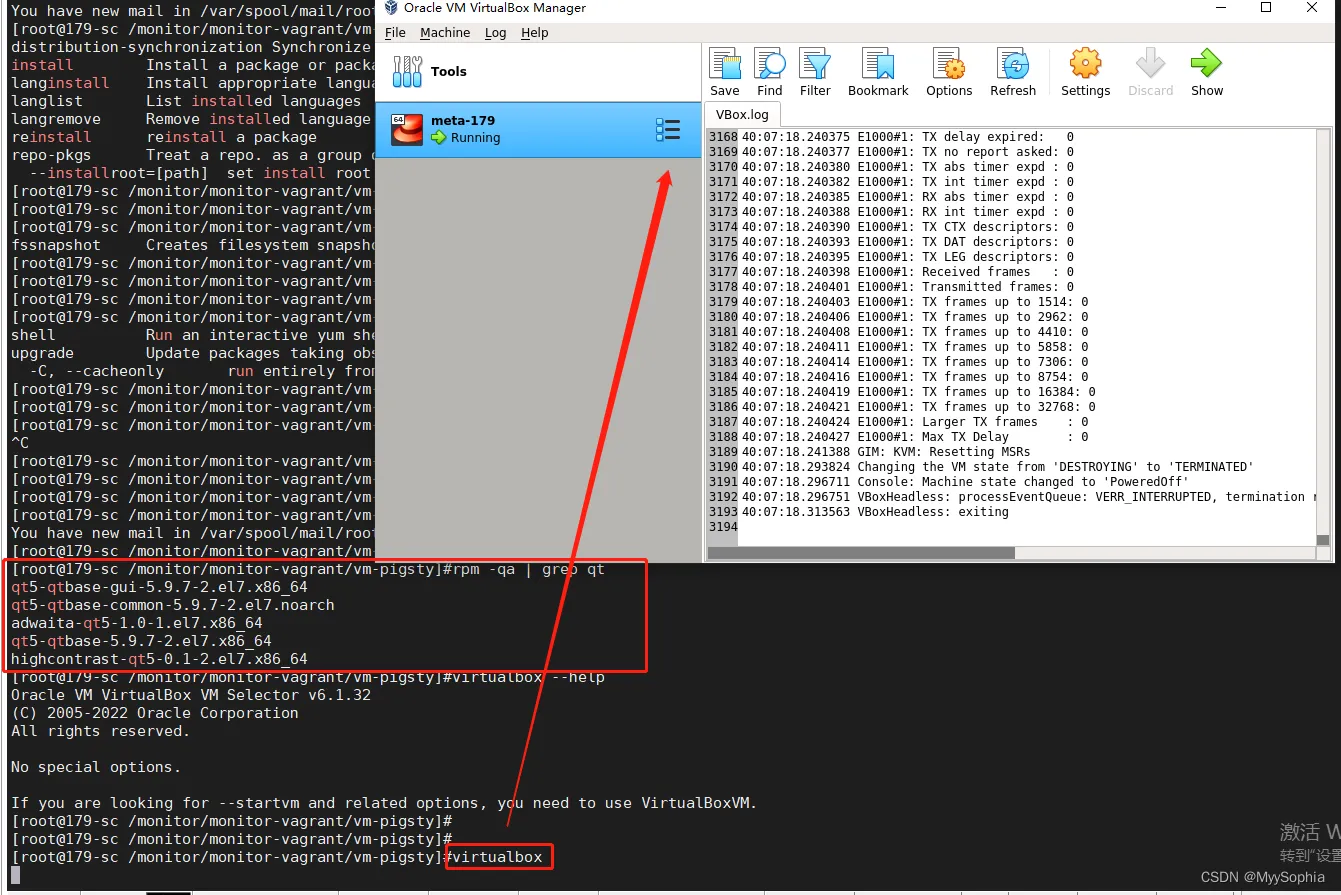Open log viewer Options
Image resolution: width=1341 pixels, height=895 pixels.
click(949, 65)
